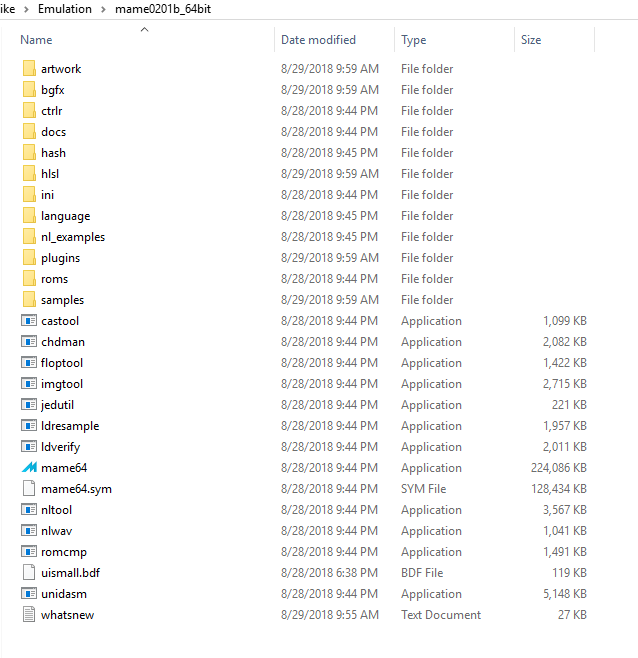Click the '3,567 KB' size cell

[x=565, y=509]
